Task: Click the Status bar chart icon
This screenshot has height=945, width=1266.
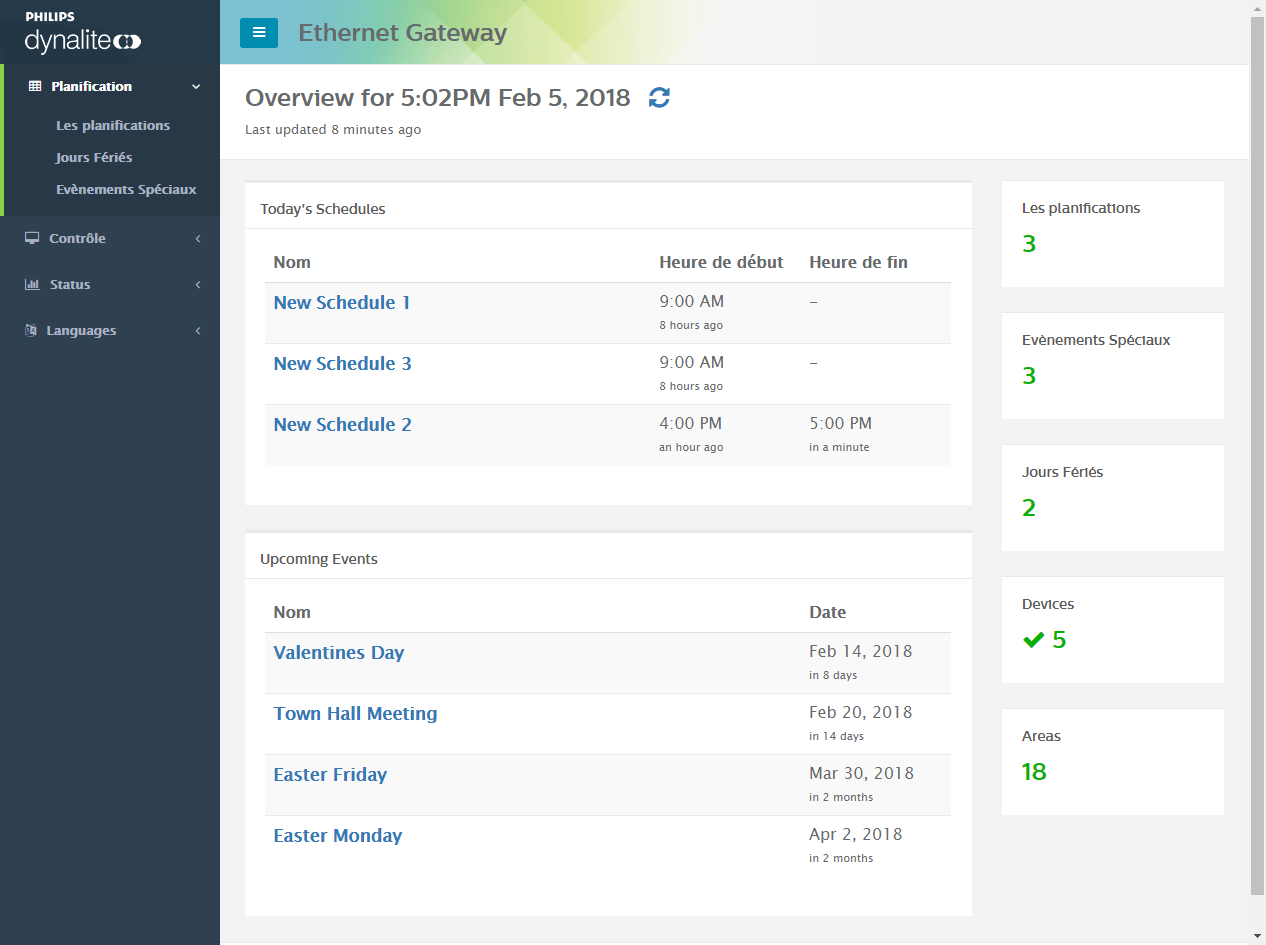Action: 32,284
